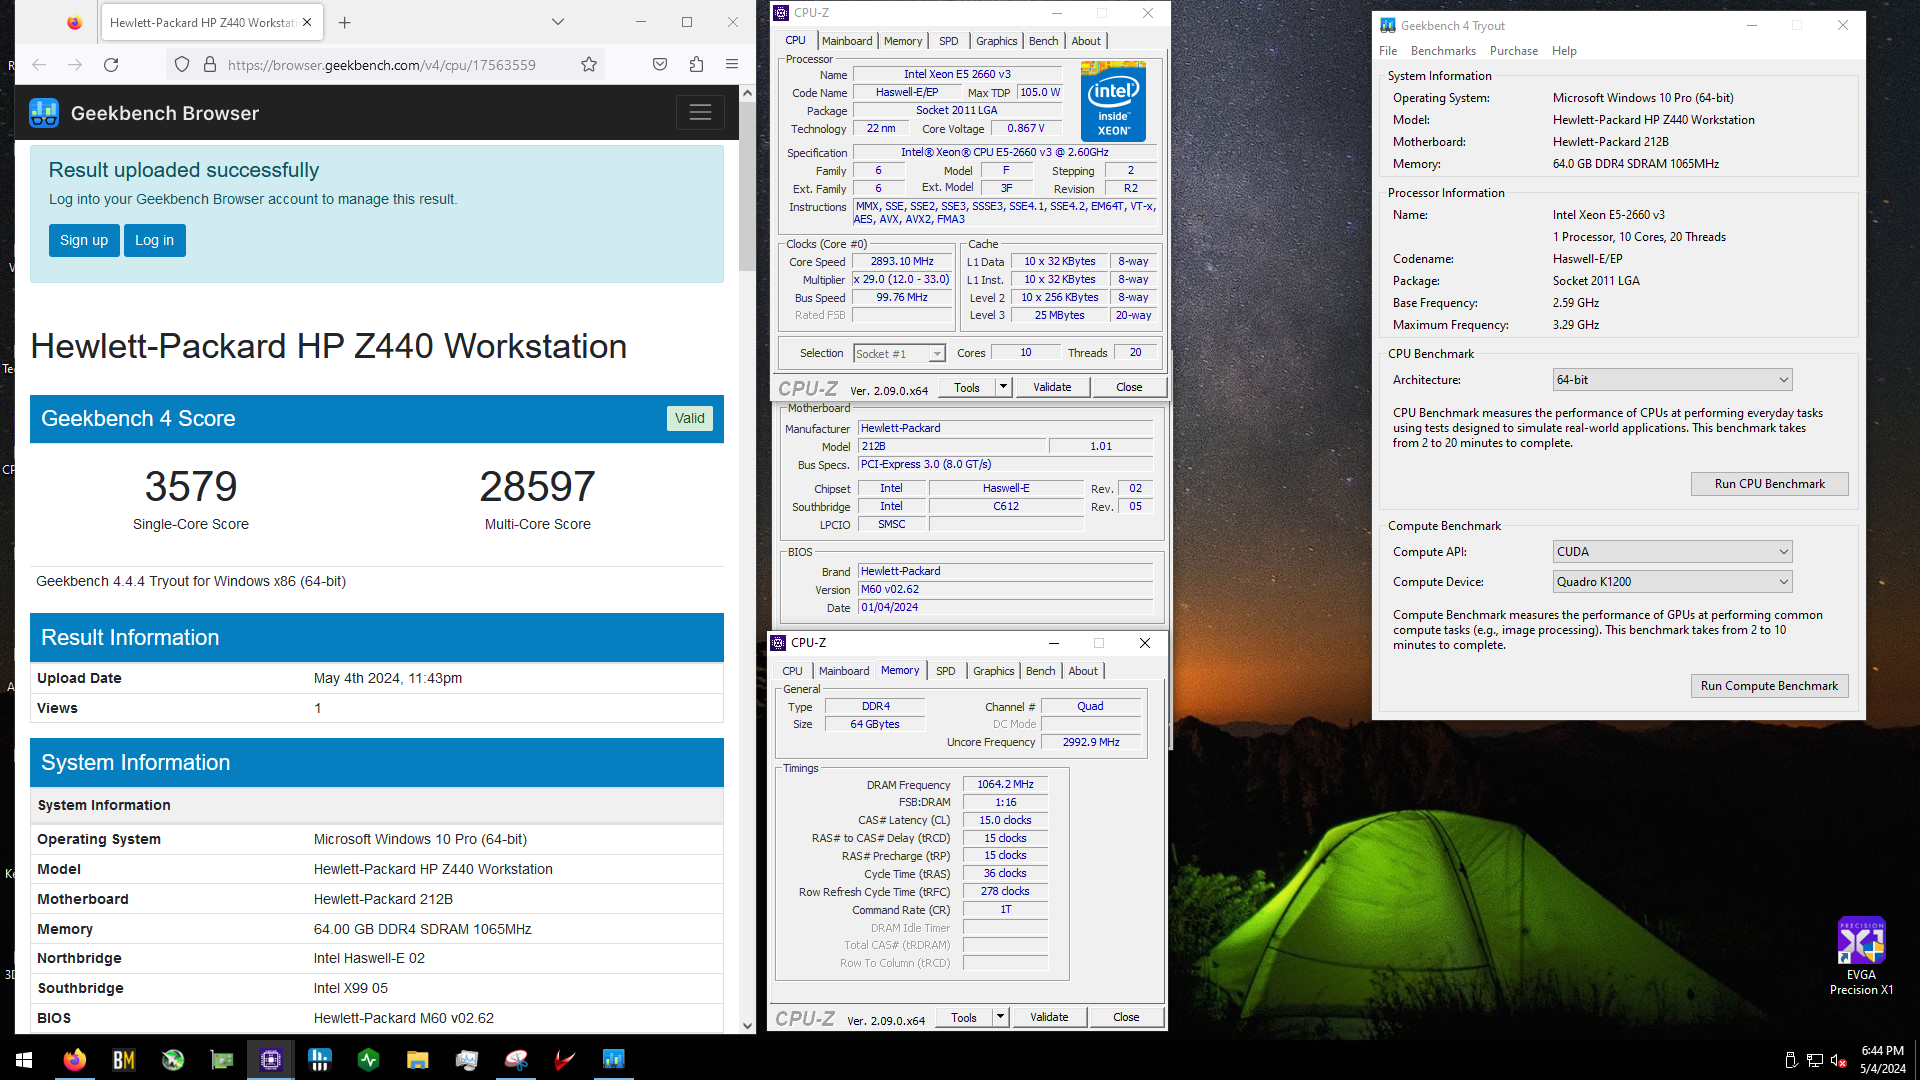This screenshot has height=1080, width=1920.
Task: Open the Windows Start menu
Action: point(24,1060)
